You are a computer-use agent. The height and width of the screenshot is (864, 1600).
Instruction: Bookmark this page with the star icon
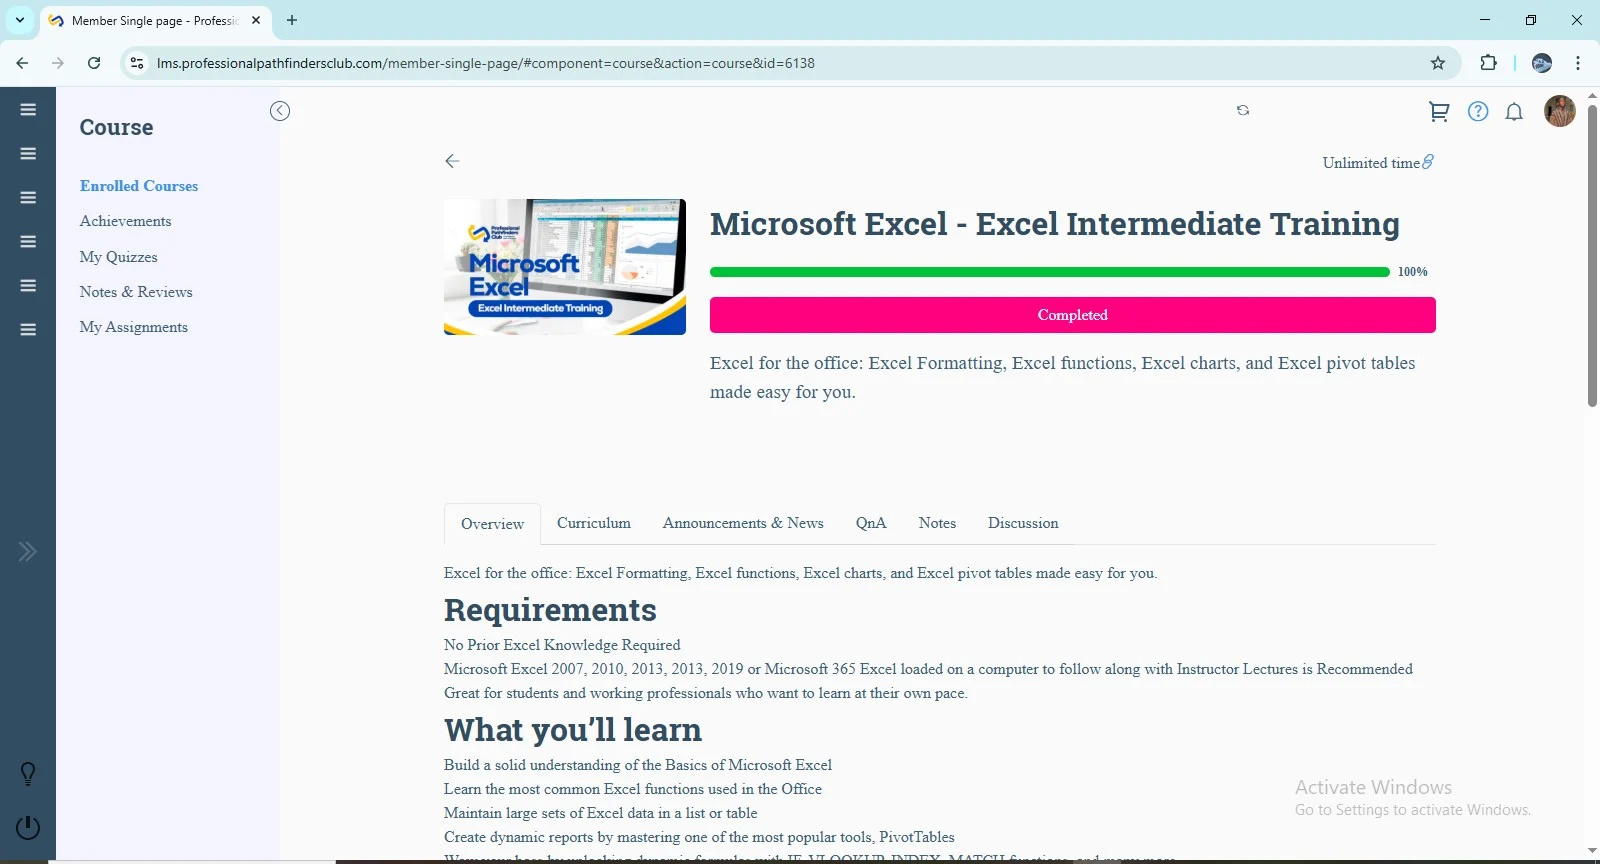tap(1438, 63)
